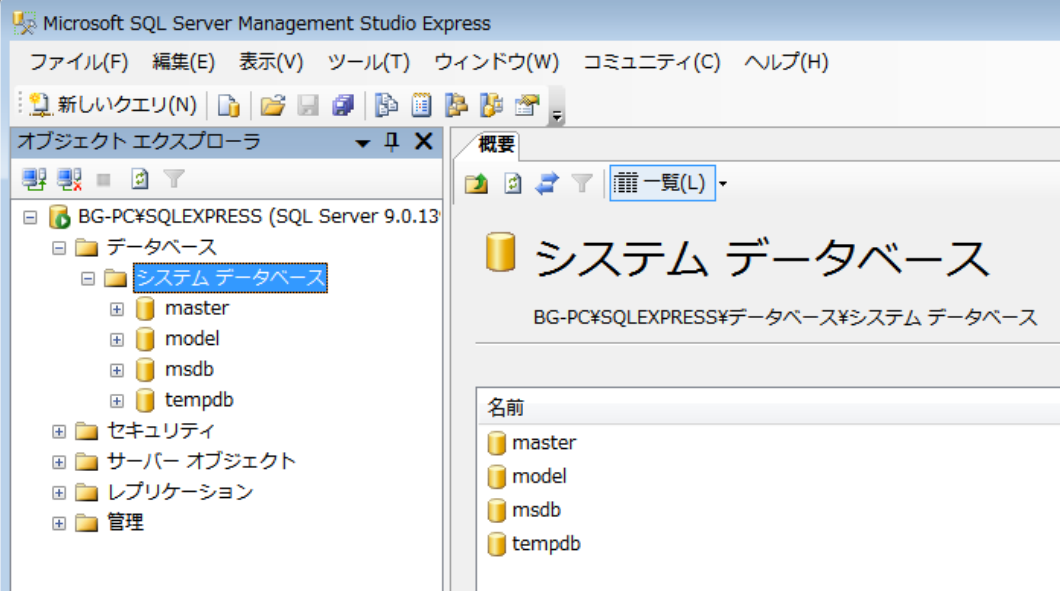Select the レプリケーション tree item
The image size is (1060, 591).
(x=180, y=492)
